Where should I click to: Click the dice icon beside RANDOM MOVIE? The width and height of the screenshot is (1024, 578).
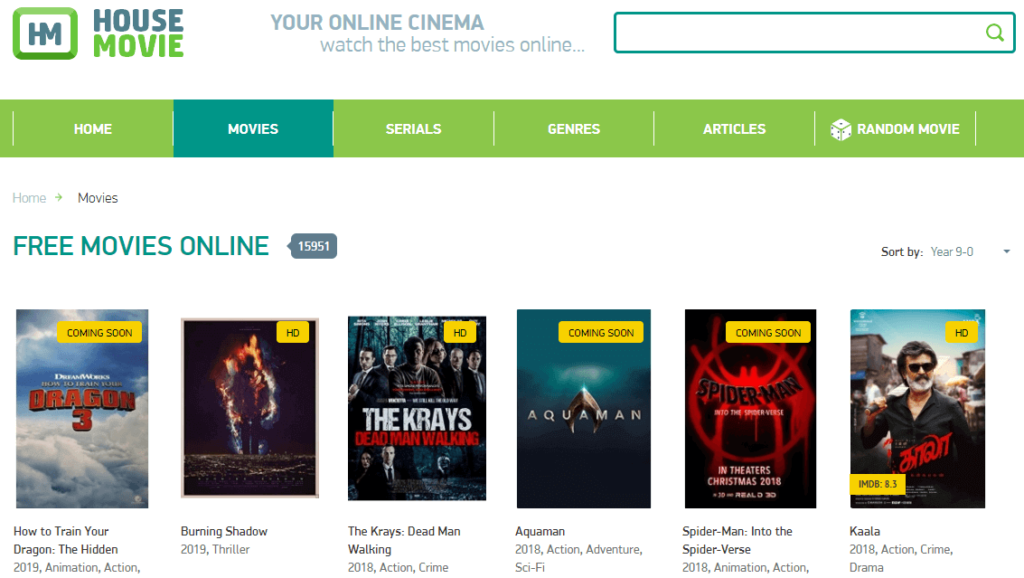click(838, 128)
